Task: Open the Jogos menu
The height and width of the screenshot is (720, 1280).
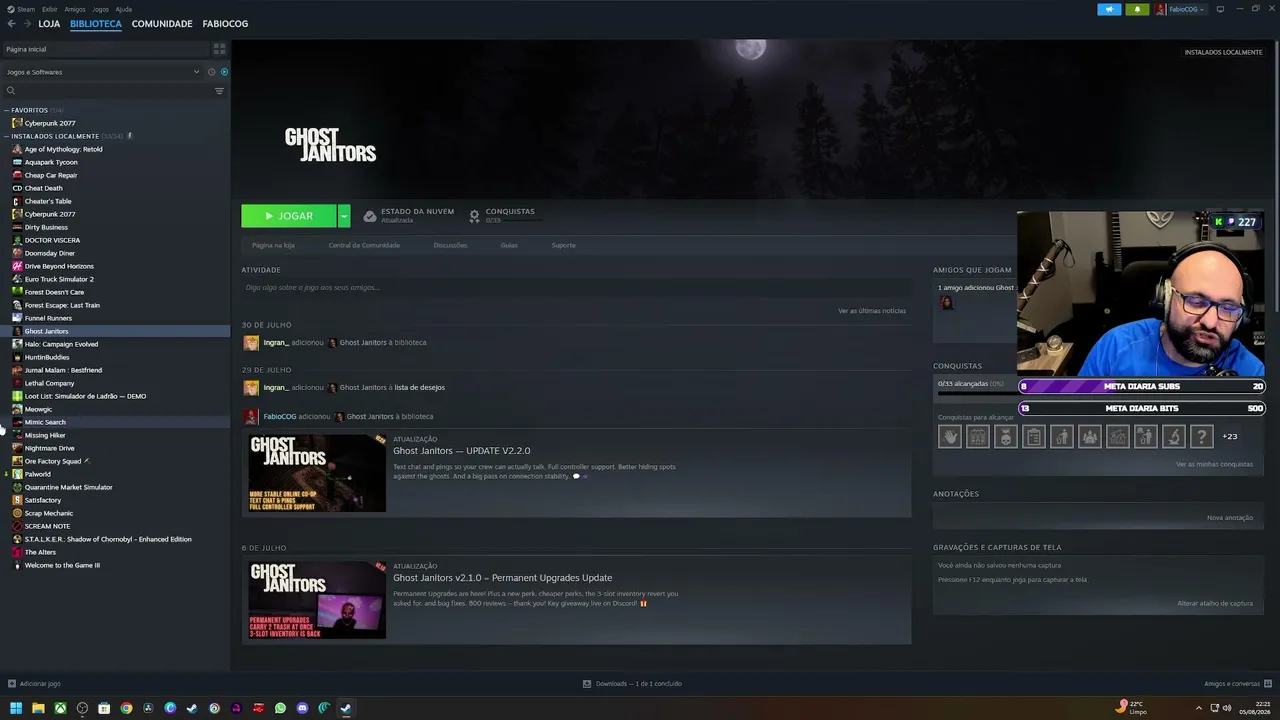Action: click(x=100, y=9)
